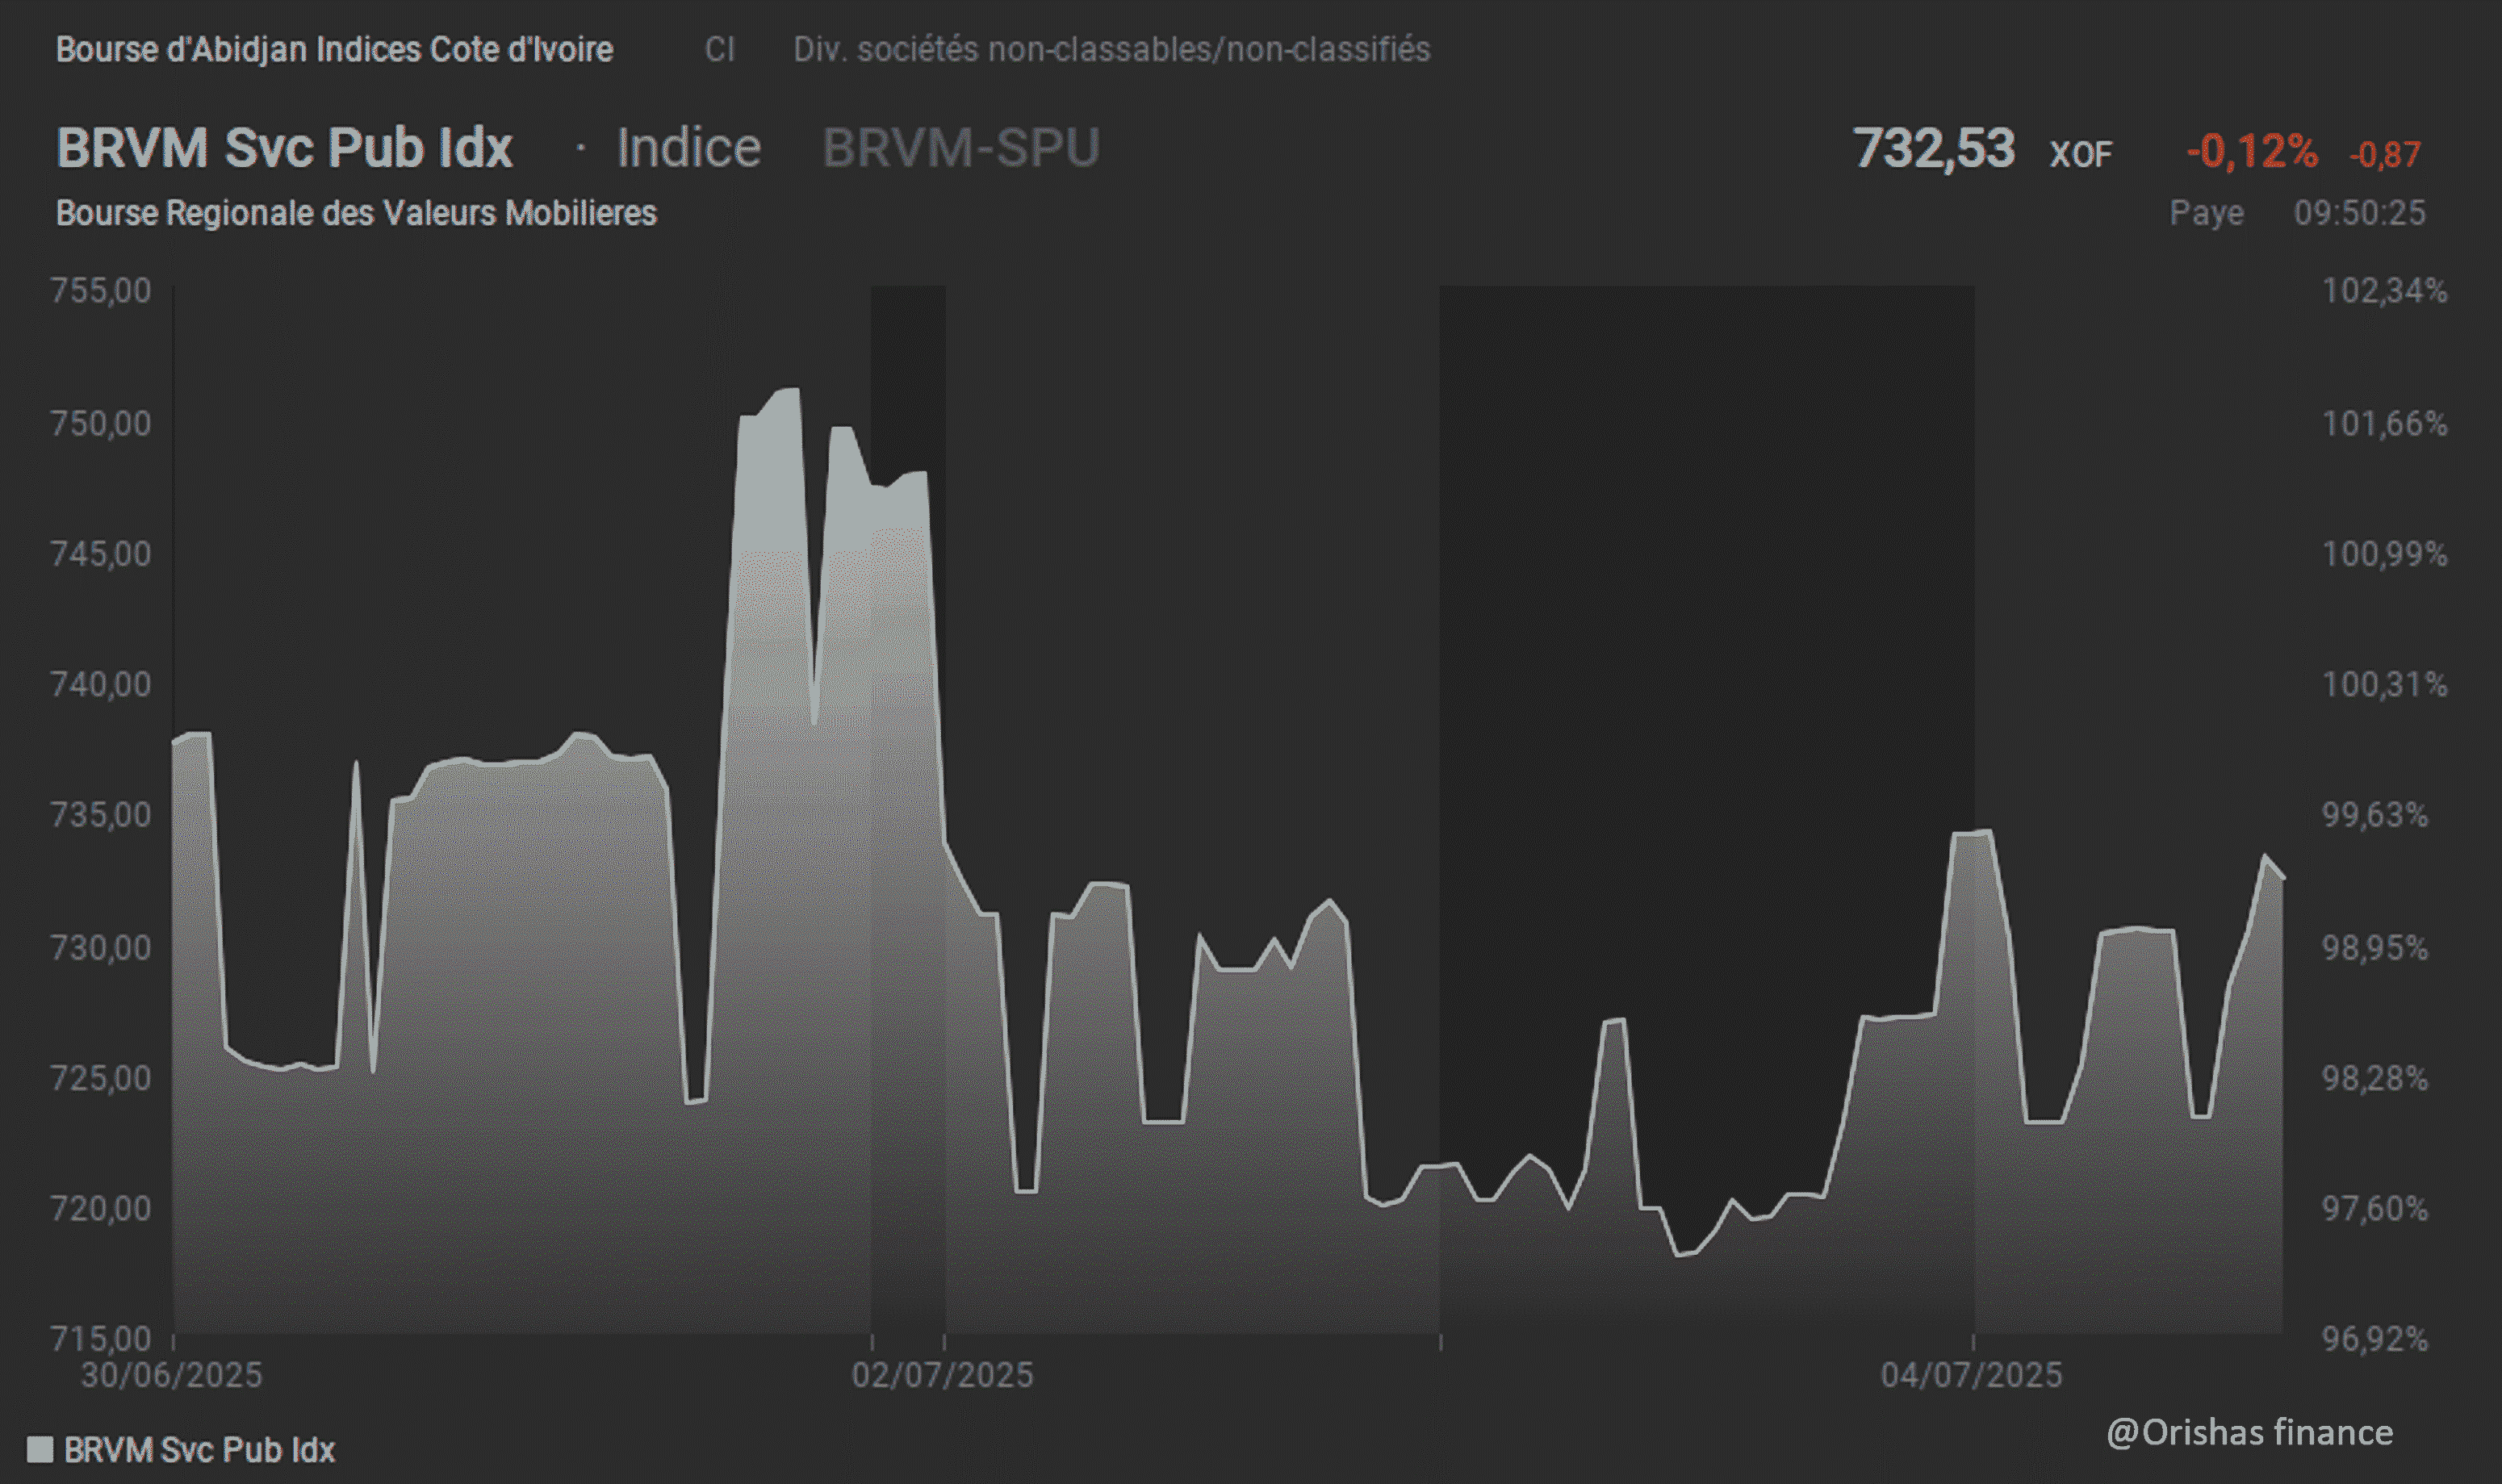Click the last data point of the chart line
The image size is (2502, 1484).
2283,877
